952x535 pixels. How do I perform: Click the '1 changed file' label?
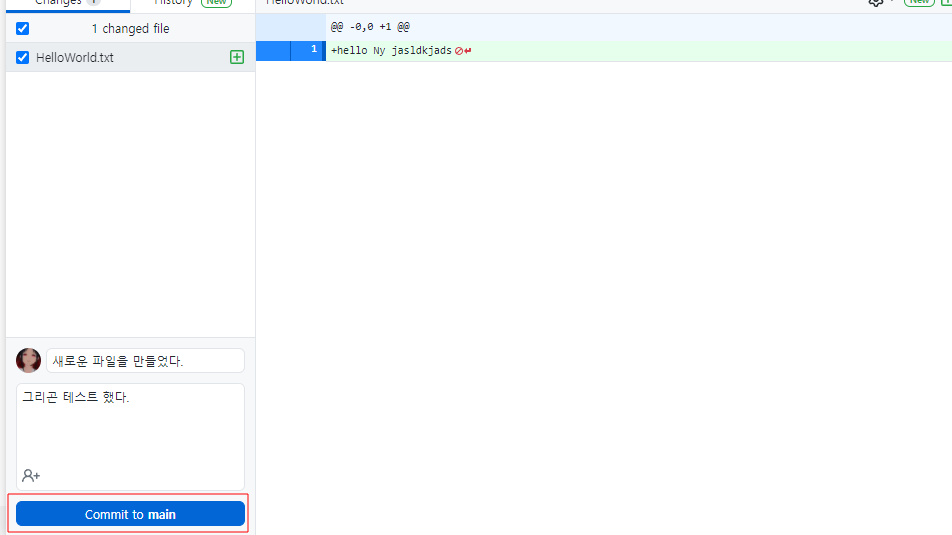click(131, 29)
